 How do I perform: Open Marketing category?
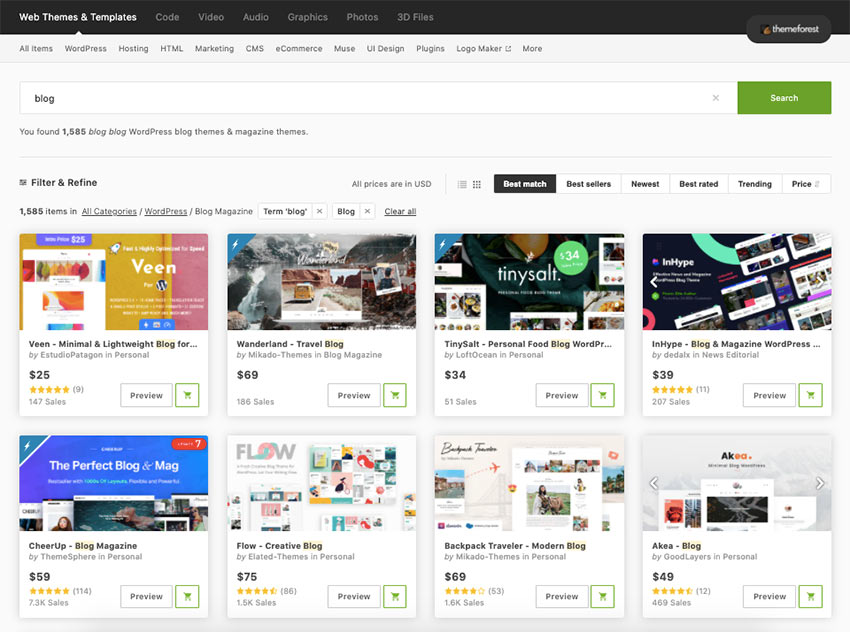[214, 49]
